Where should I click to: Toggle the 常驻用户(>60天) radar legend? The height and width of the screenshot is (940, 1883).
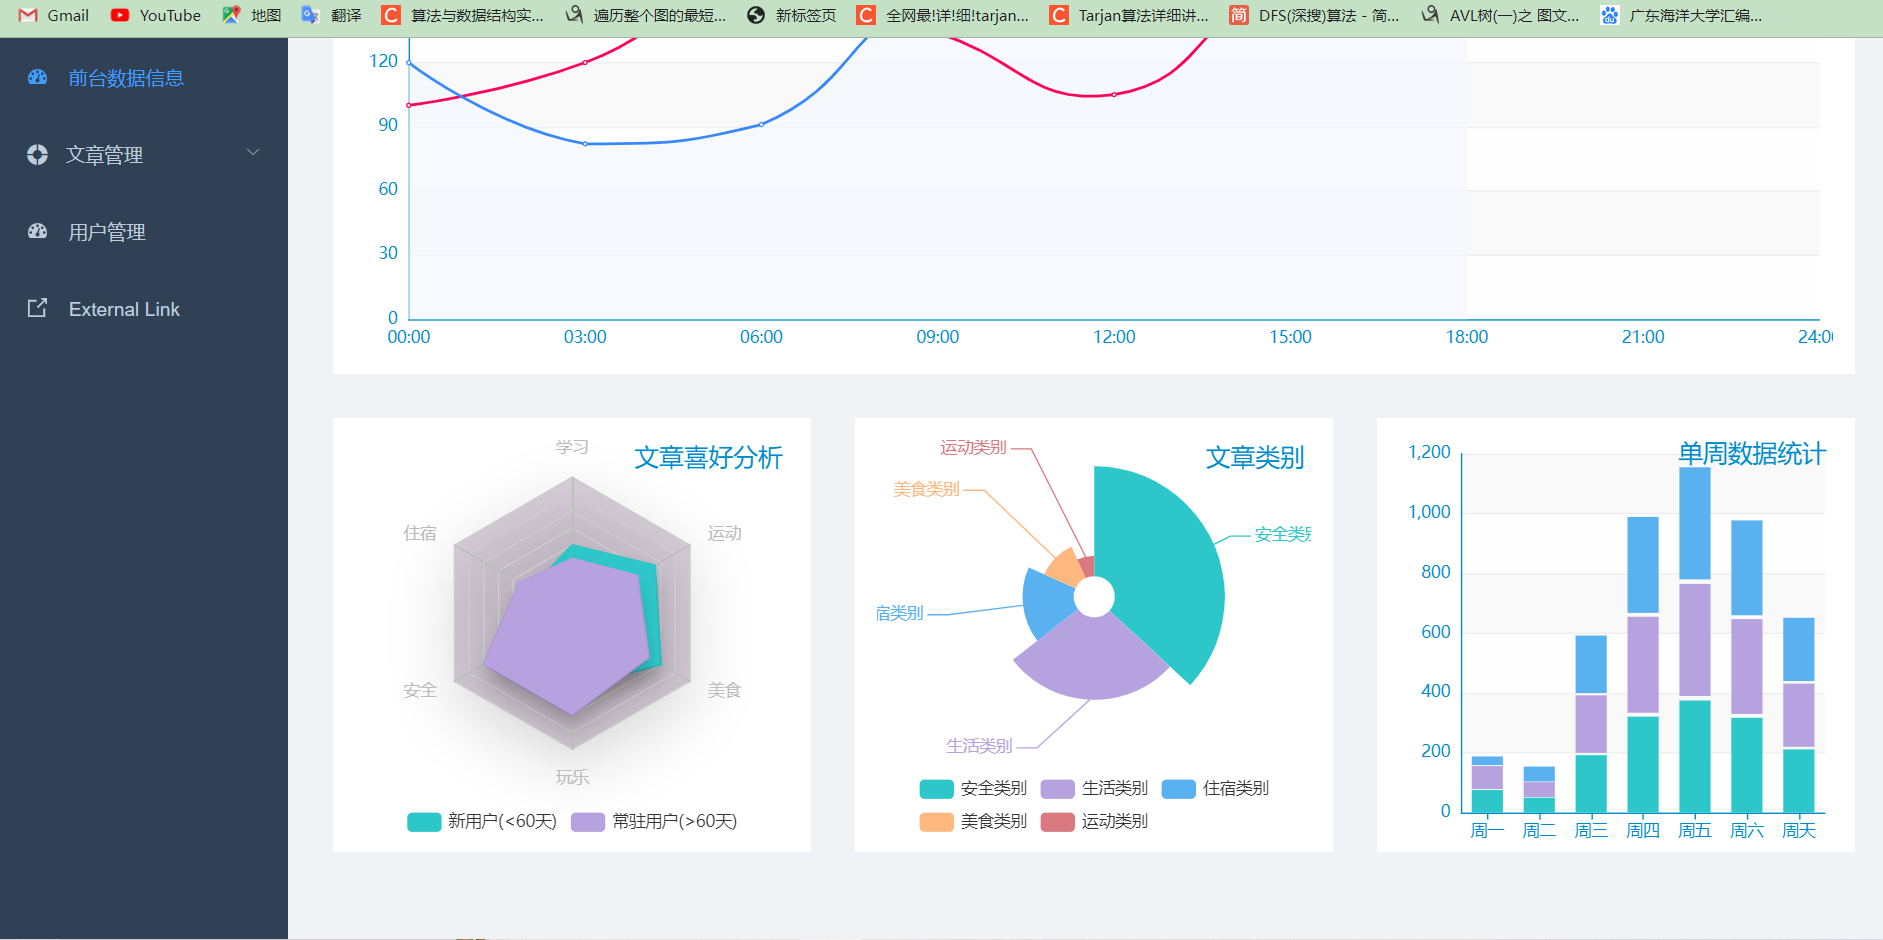[654, 822]
